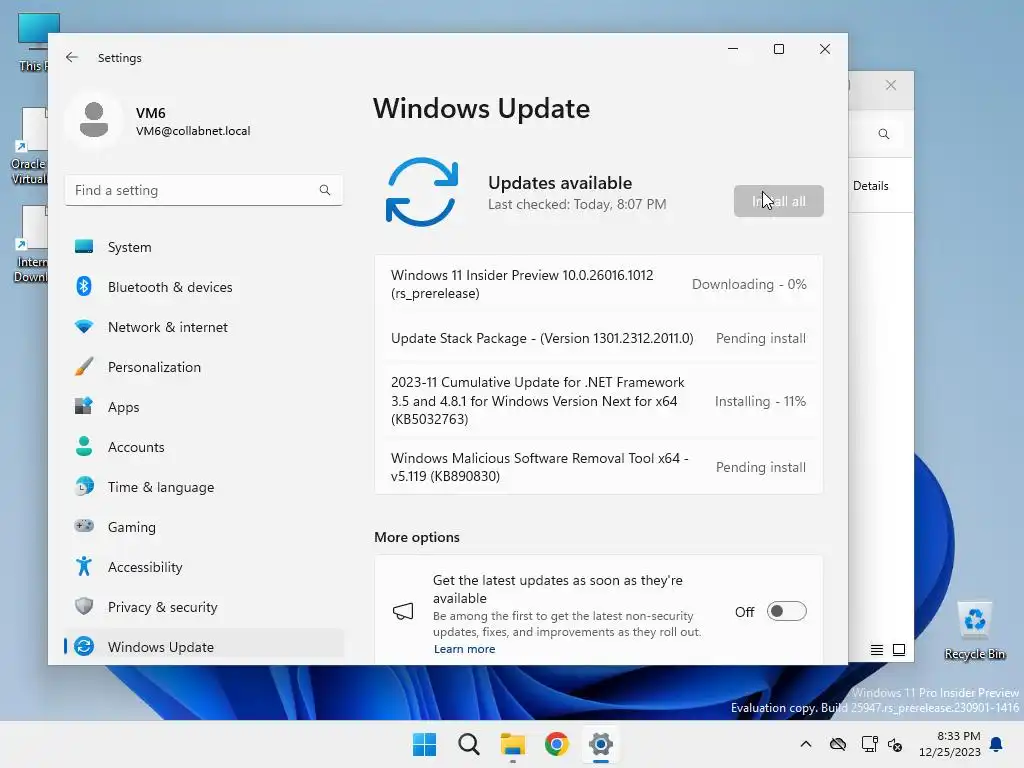Click the Installing - 11% status

click(x=760, y=401)
